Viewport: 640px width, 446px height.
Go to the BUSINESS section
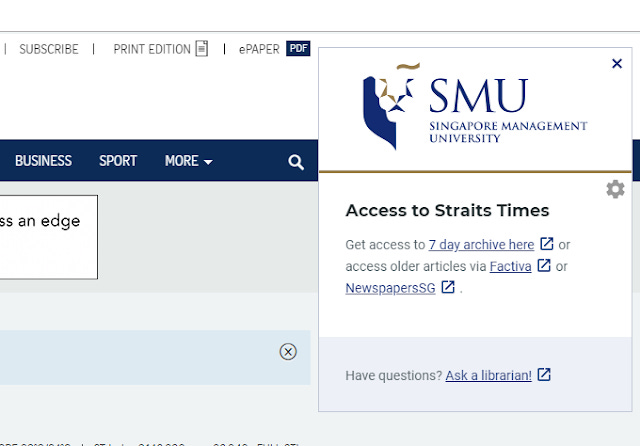[43, 161]
